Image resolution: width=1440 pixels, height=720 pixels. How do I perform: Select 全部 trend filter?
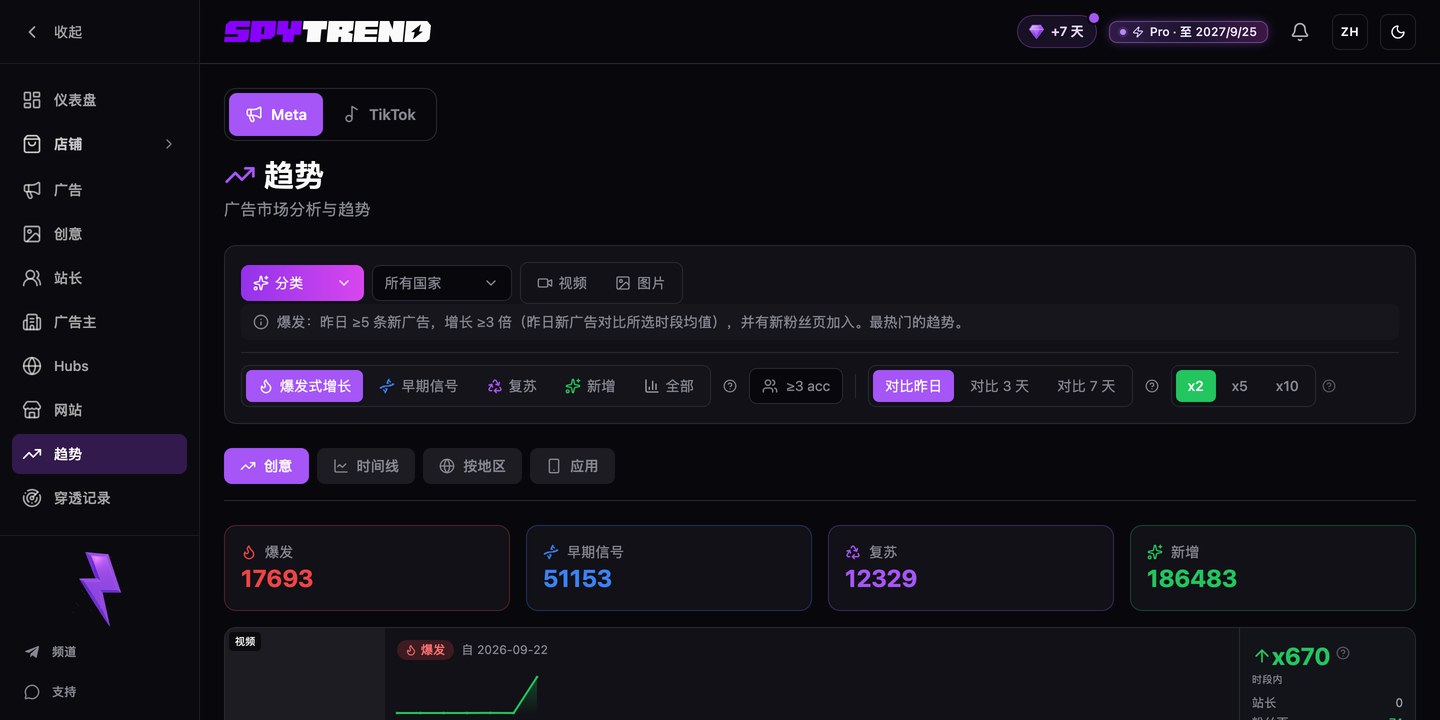coord(669,386)
